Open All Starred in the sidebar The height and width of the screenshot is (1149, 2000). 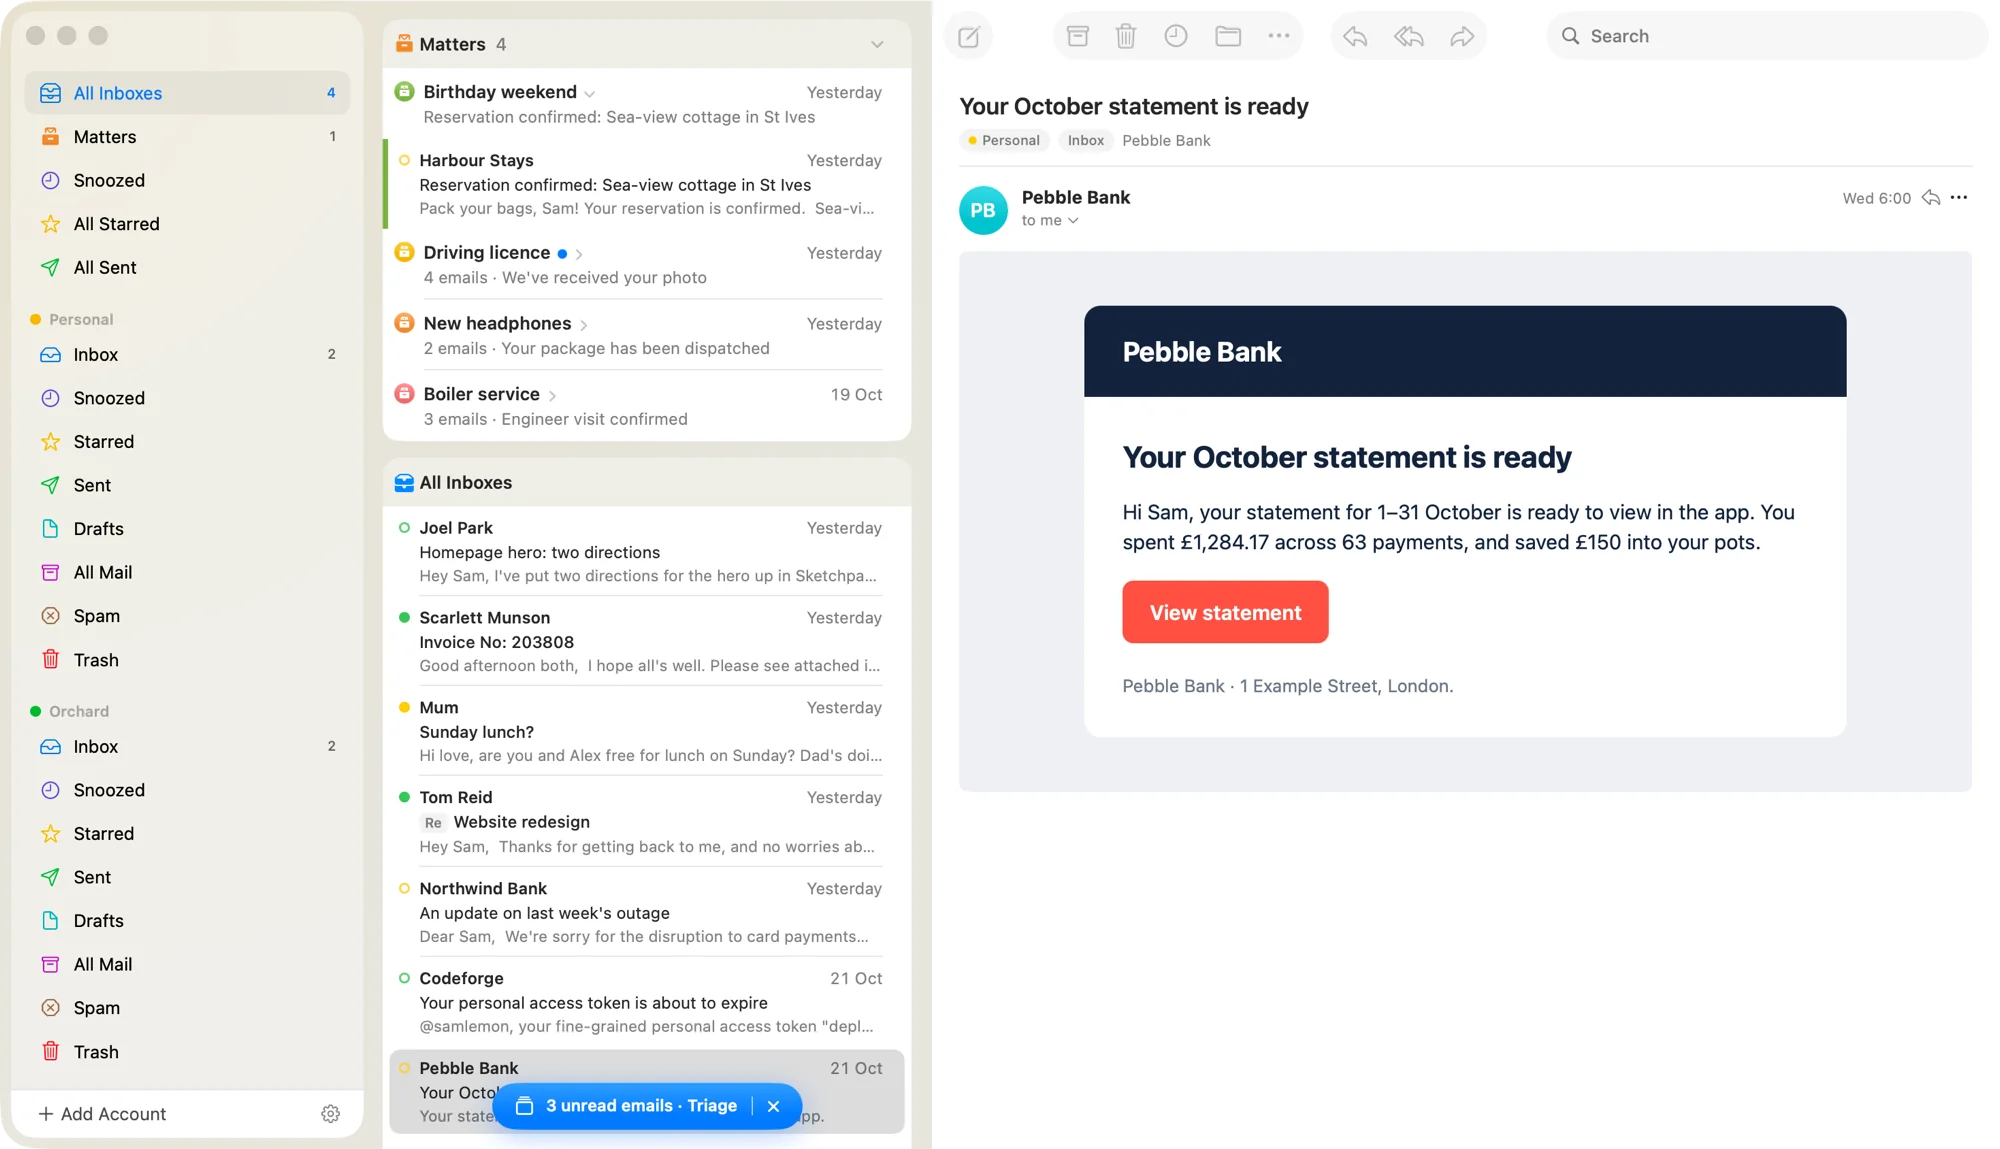point(187,224)
